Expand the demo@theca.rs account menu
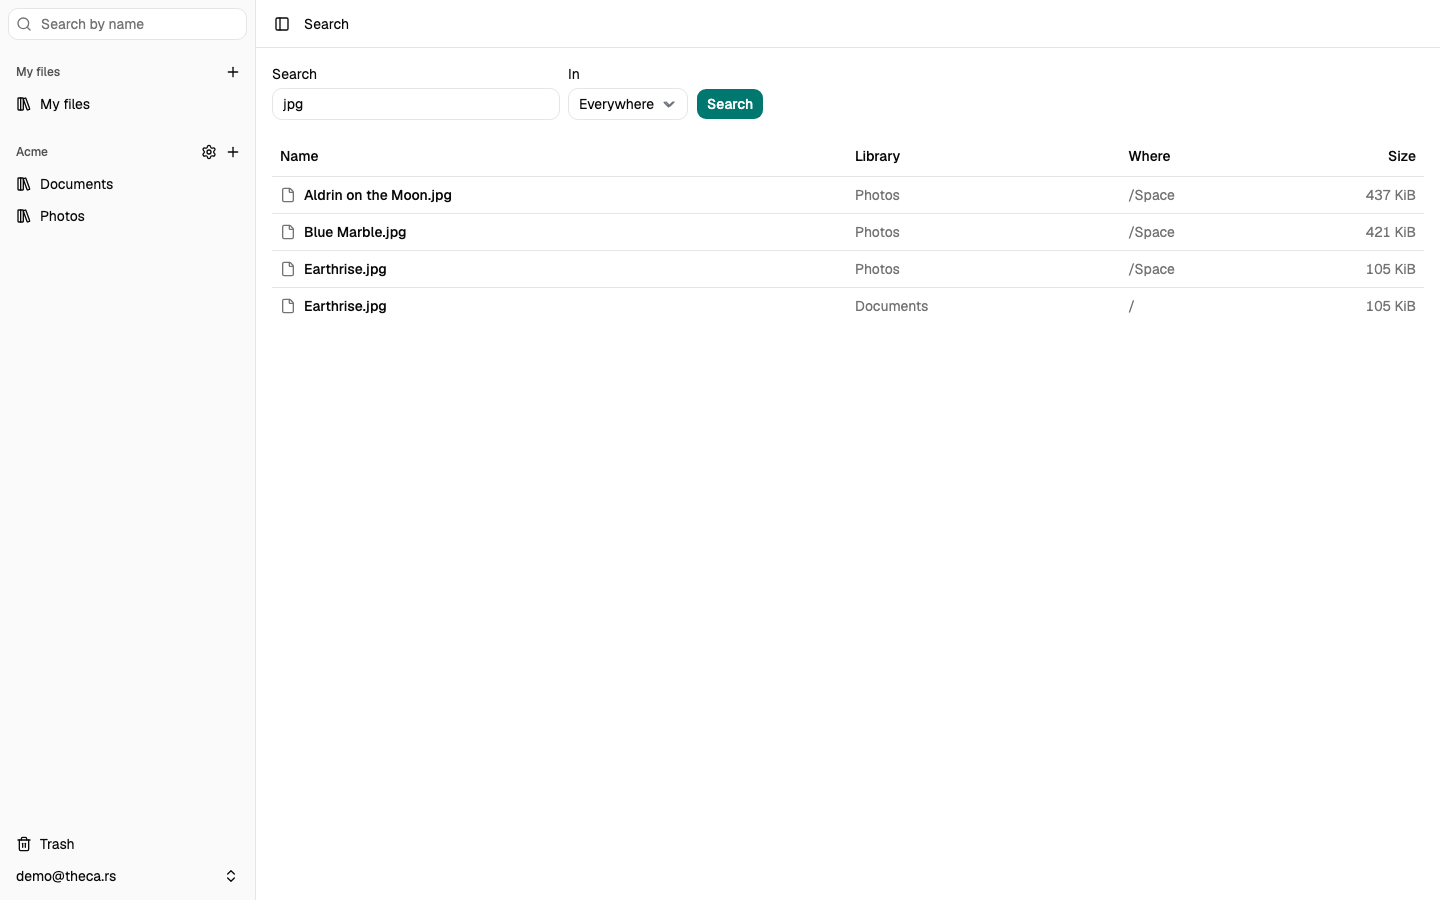Screen dimensions: 1440x900 click(x=127, y=876)
